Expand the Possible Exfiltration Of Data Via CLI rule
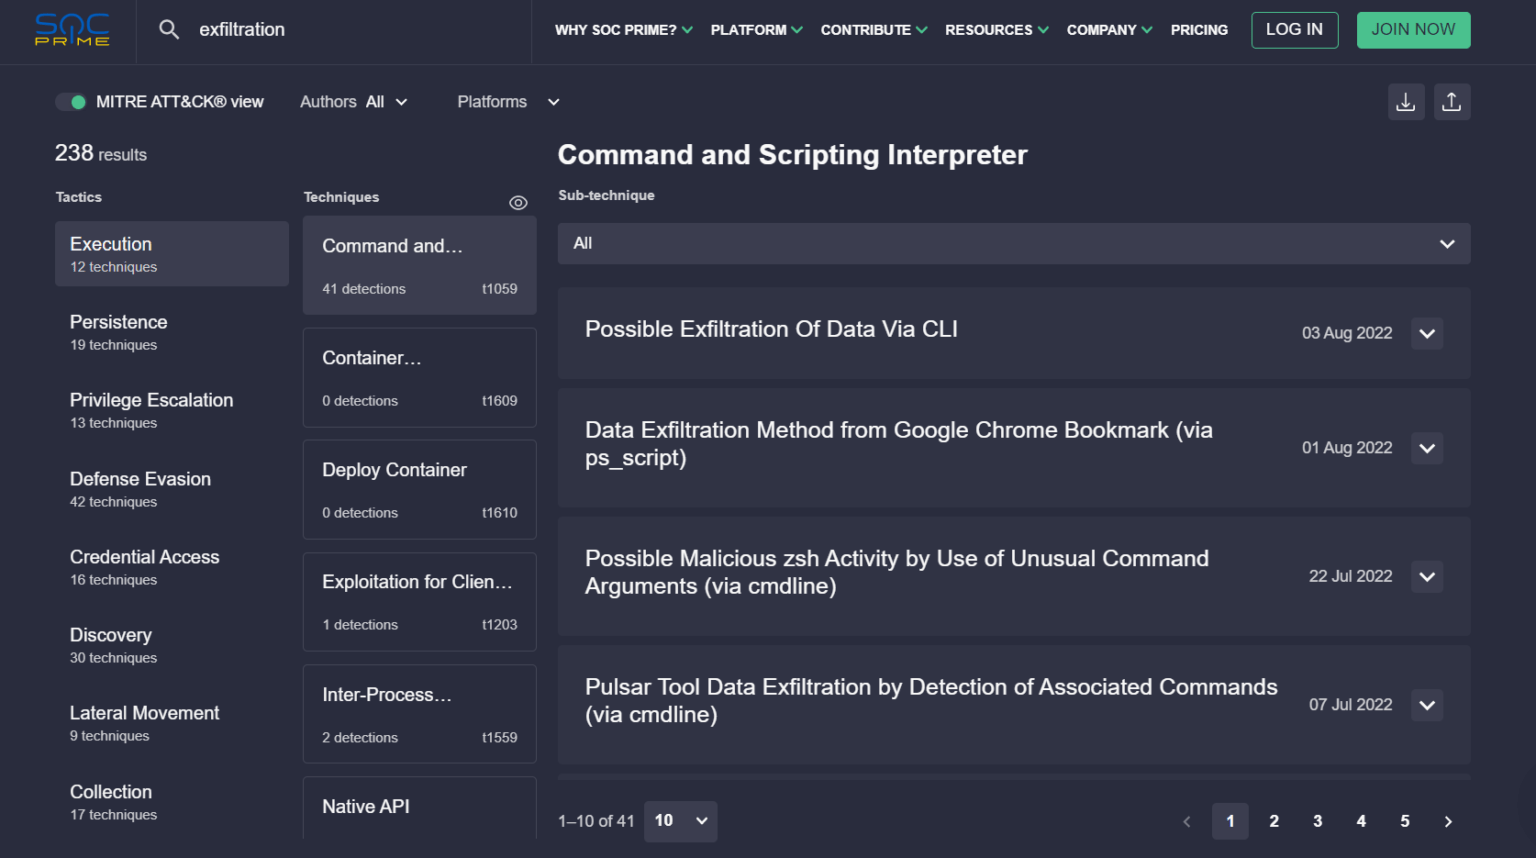Viewport: 1536px width, 858px height. pyautogui.click(x=1427, y=333)
